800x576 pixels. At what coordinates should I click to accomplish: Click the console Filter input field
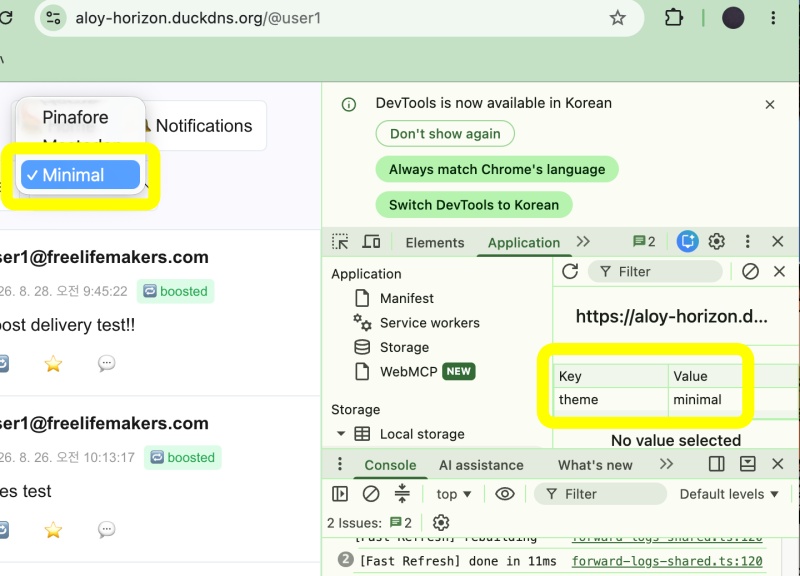coord(601,494)
